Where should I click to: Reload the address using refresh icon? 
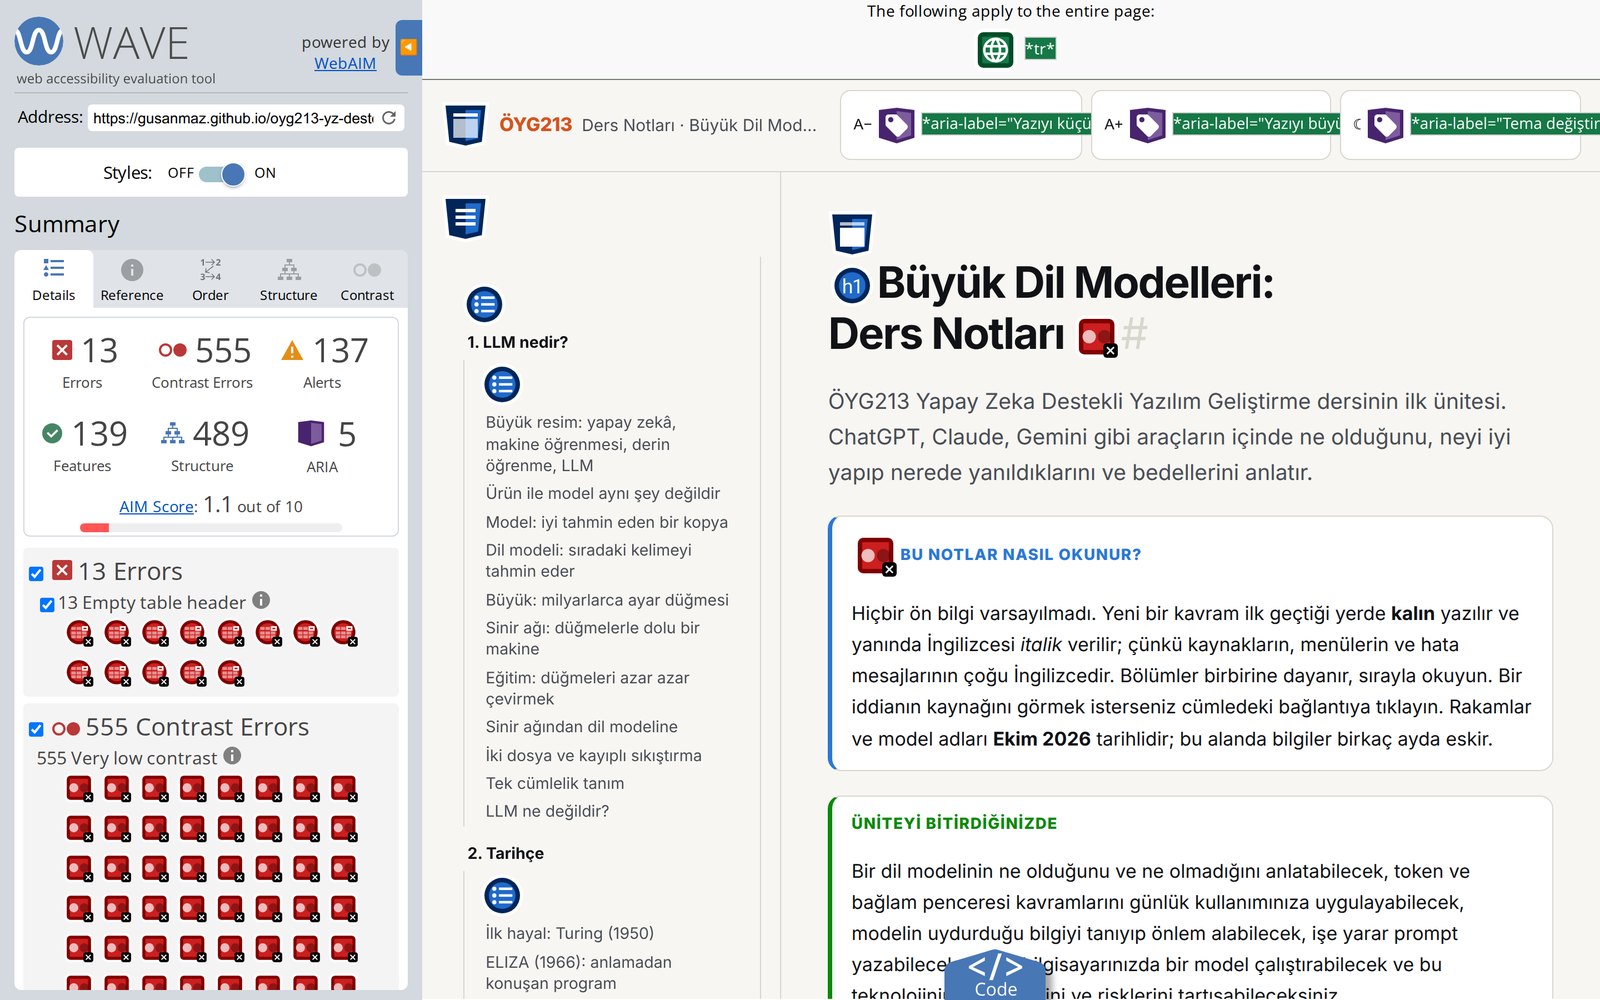tap(389, 118)
